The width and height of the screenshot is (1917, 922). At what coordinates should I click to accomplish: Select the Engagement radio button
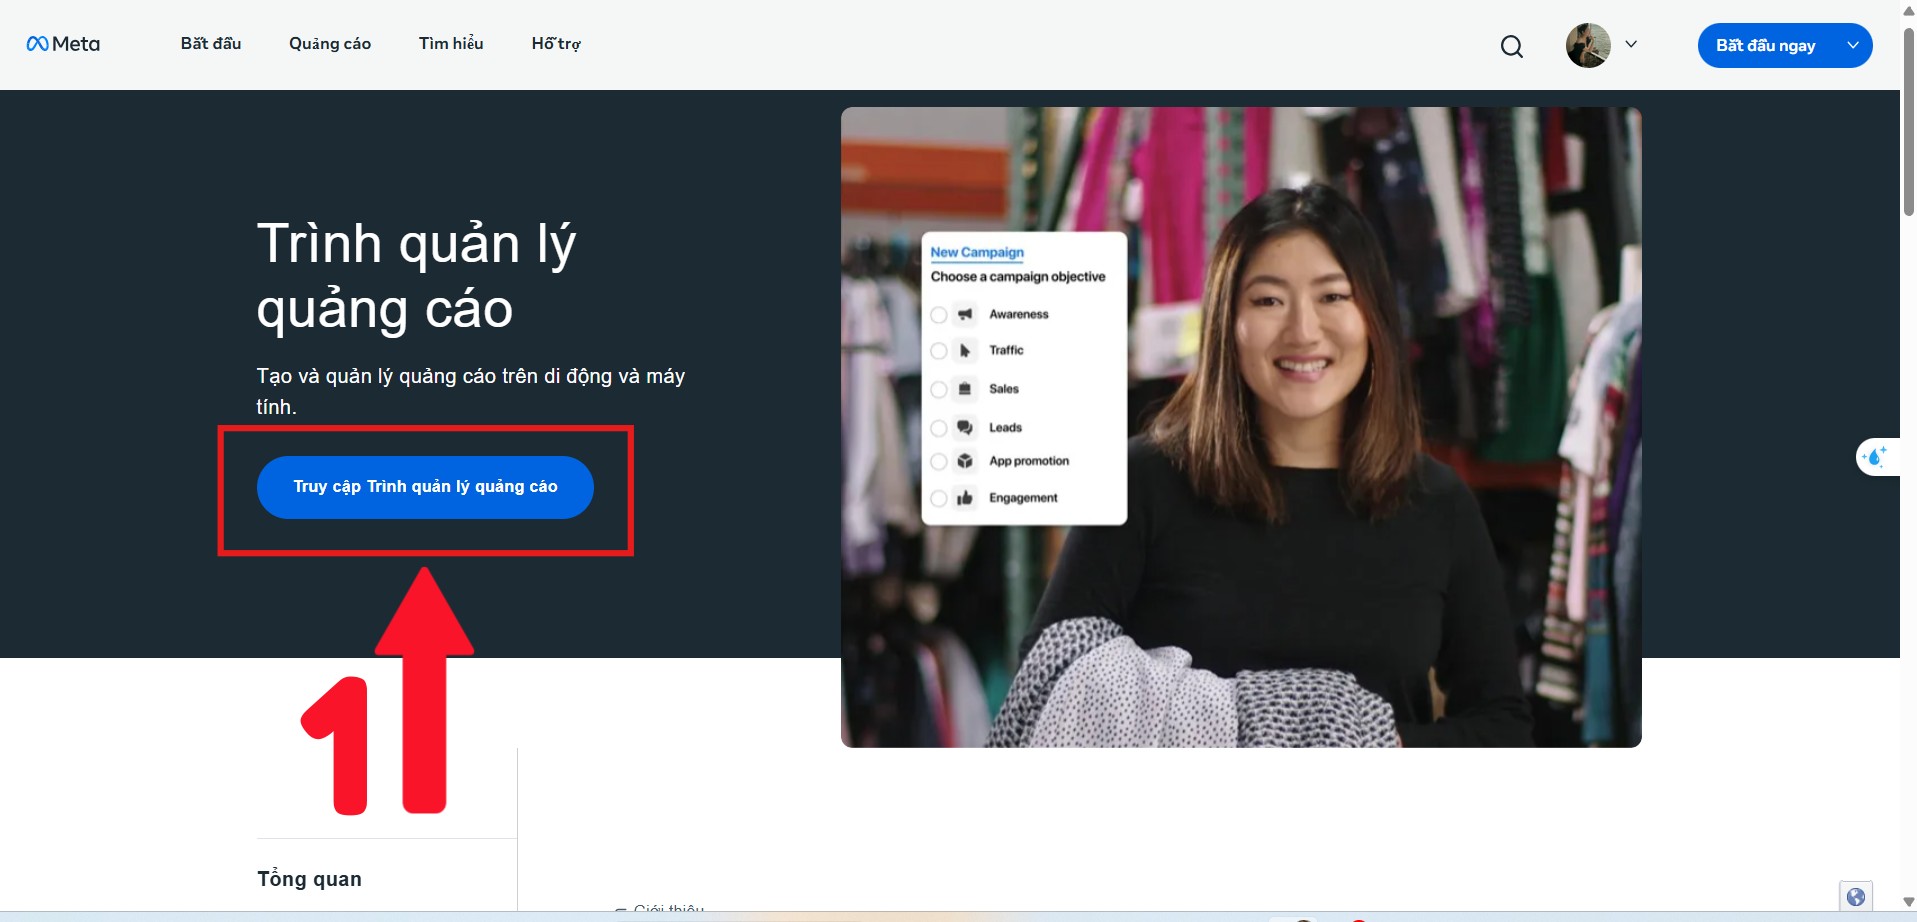pos(939,498)
